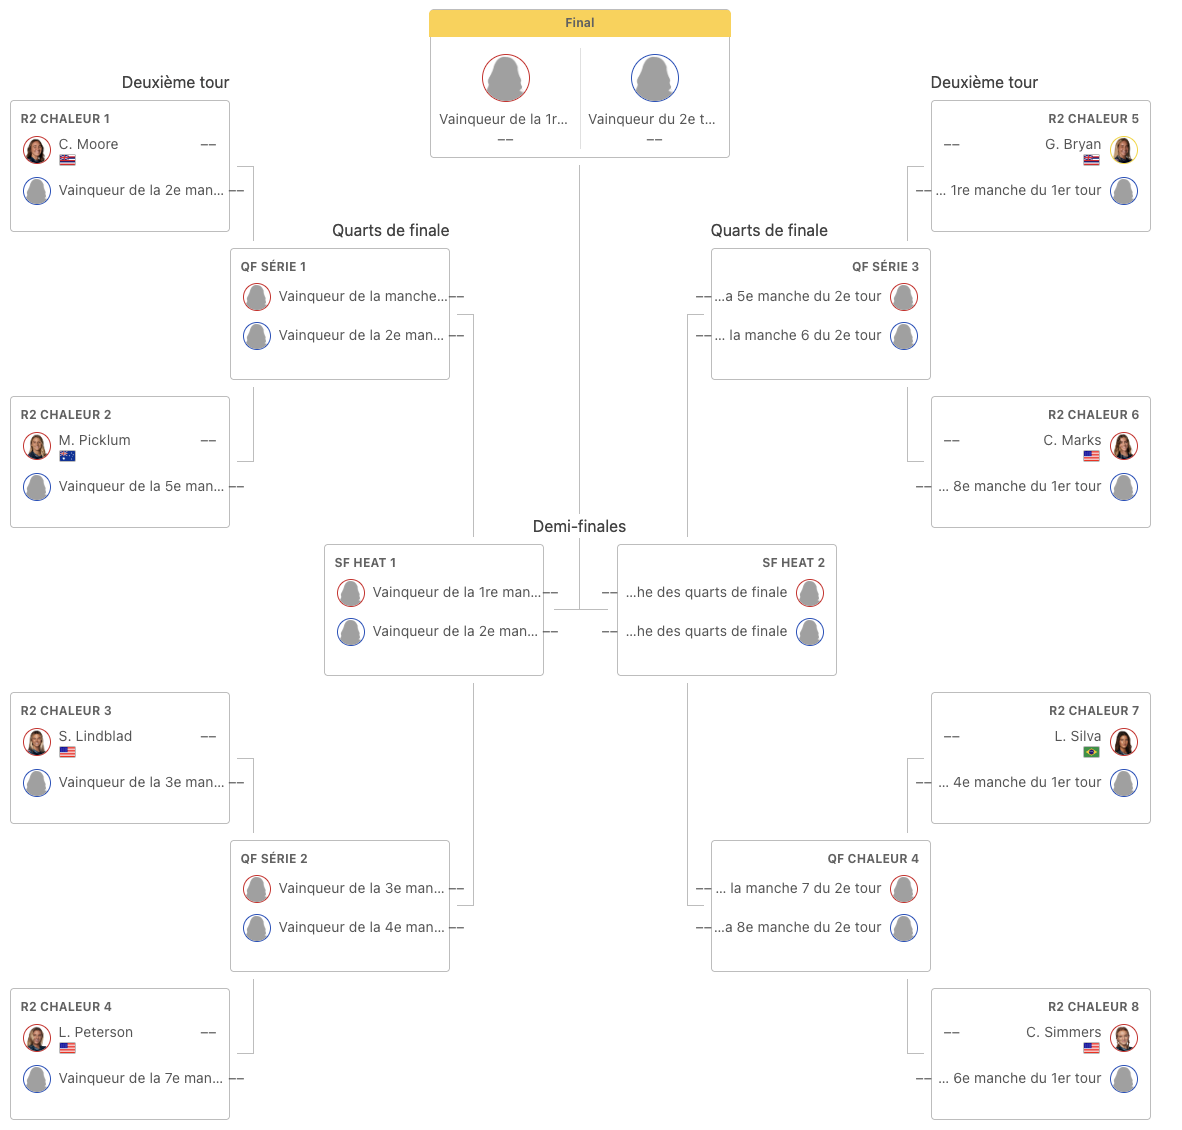Open L. Peterson's athlete name link
Screen dimensions: 1182x1130
[96, 1032]
